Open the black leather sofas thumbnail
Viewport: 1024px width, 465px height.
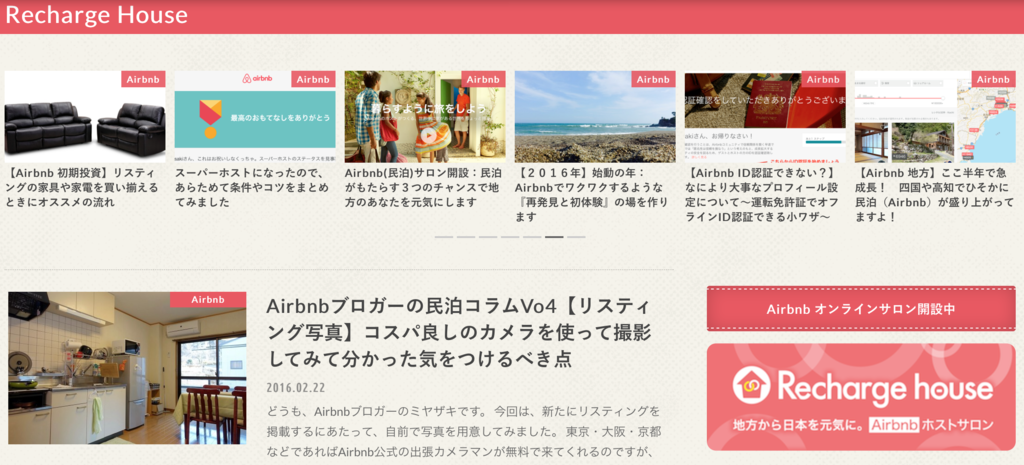coord(85,116)
